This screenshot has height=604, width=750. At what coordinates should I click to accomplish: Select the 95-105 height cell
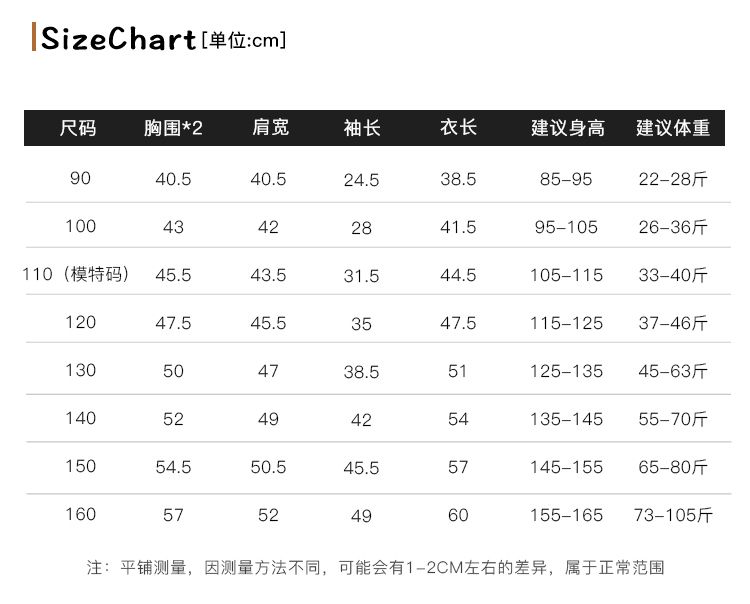pyautogui.click(x=566, y=227)
